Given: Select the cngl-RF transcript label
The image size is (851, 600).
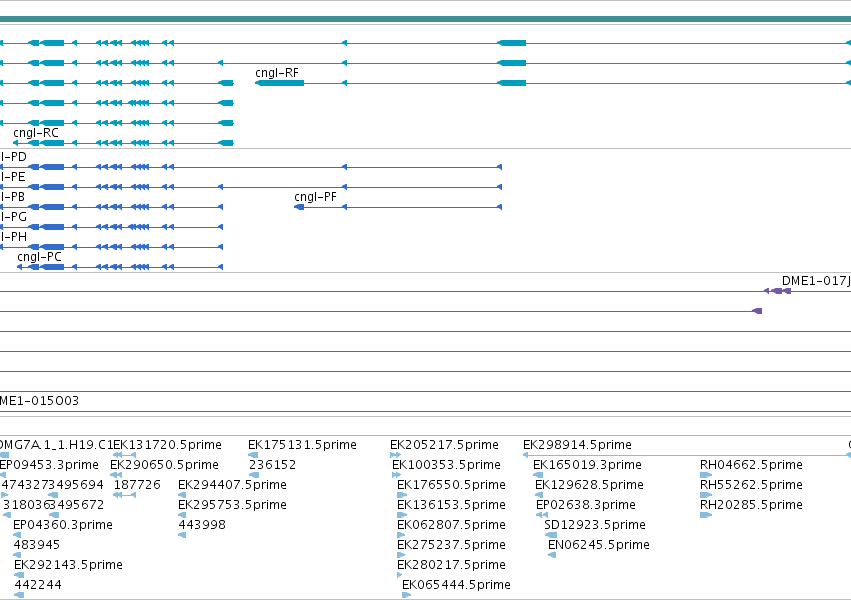Looking at the screenshot, I should point(277,73).
